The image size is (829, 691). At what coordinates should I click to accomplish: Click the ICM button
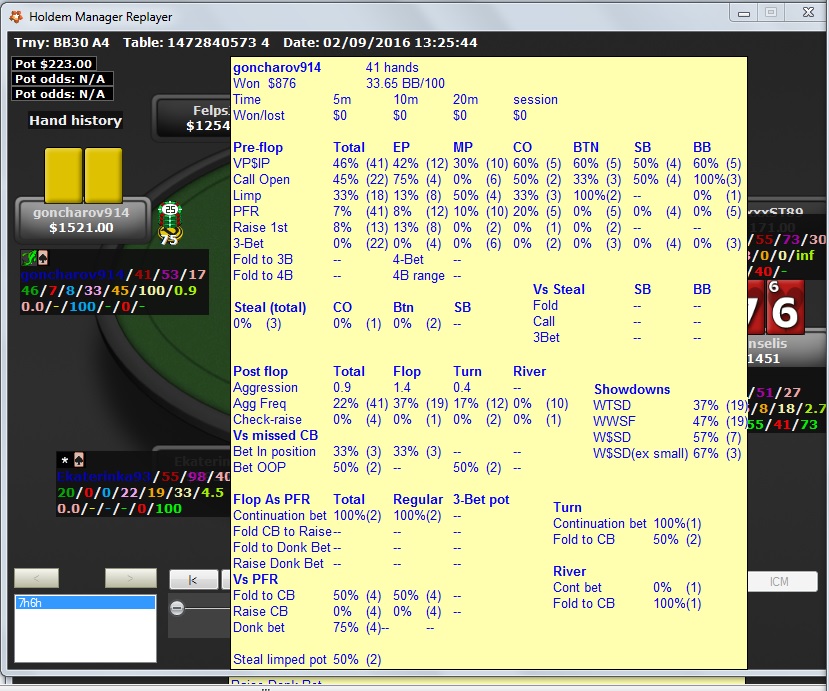(x=782, y=582)
